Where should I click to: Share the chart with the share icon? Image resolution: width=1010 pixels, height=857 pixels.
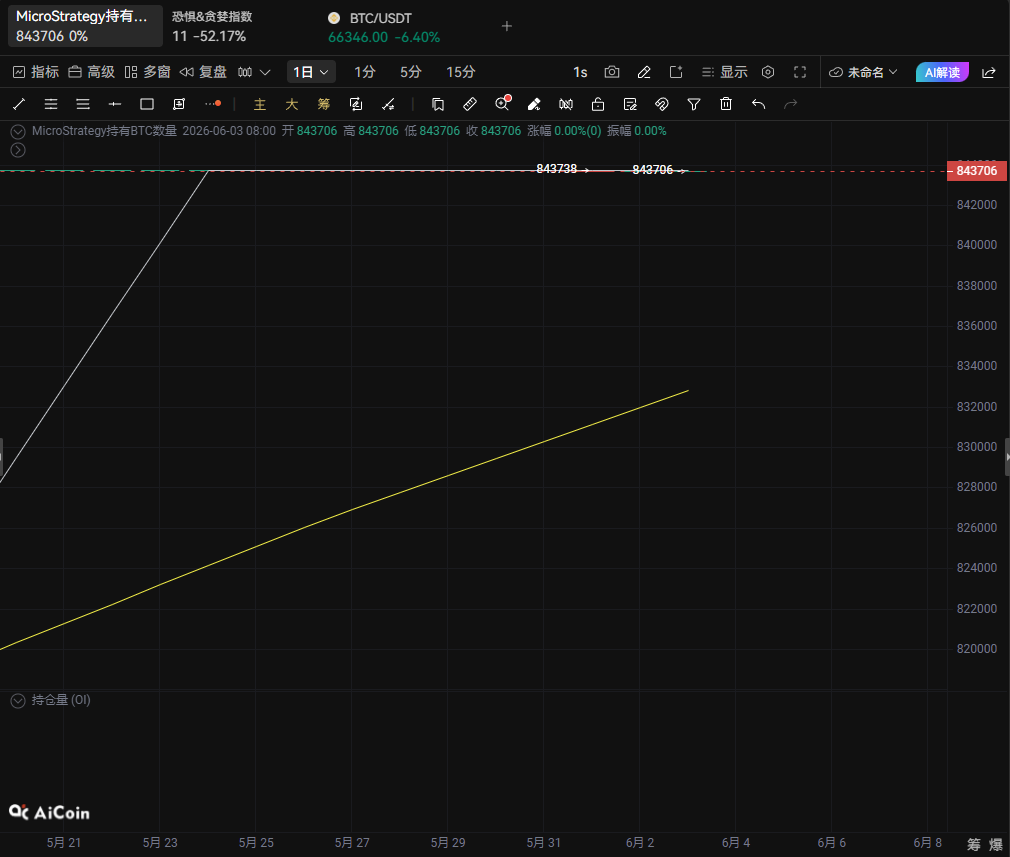989,72
